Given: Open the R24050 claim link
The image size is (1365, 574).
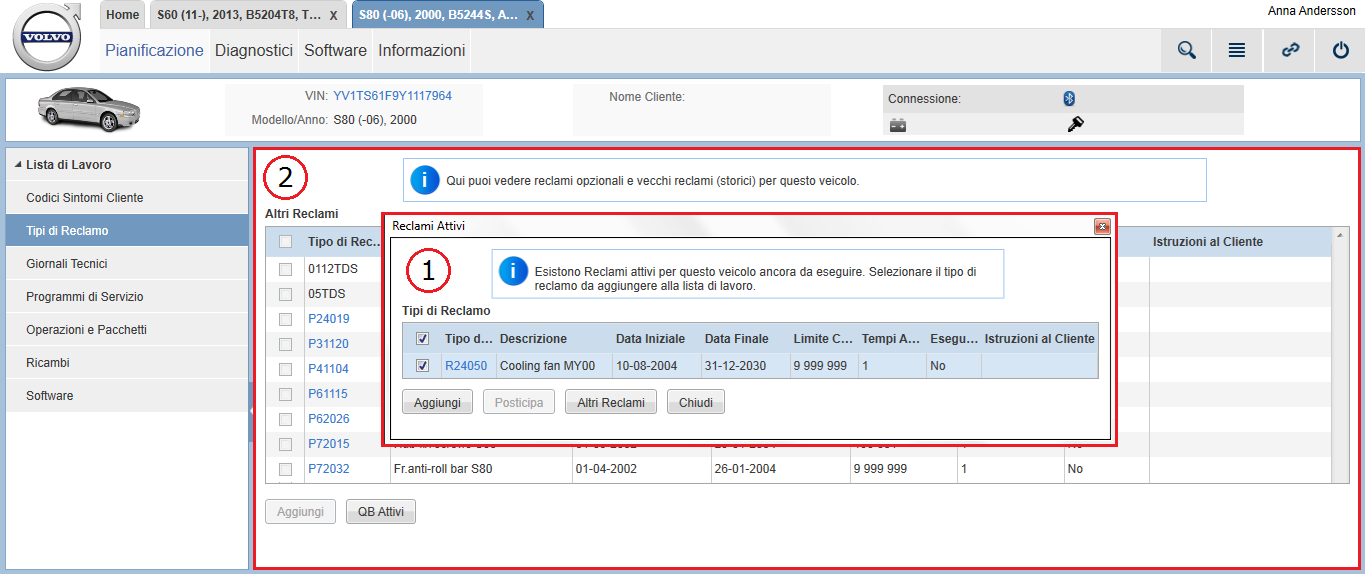Looking at the screenshot, I should coord(465,366).
